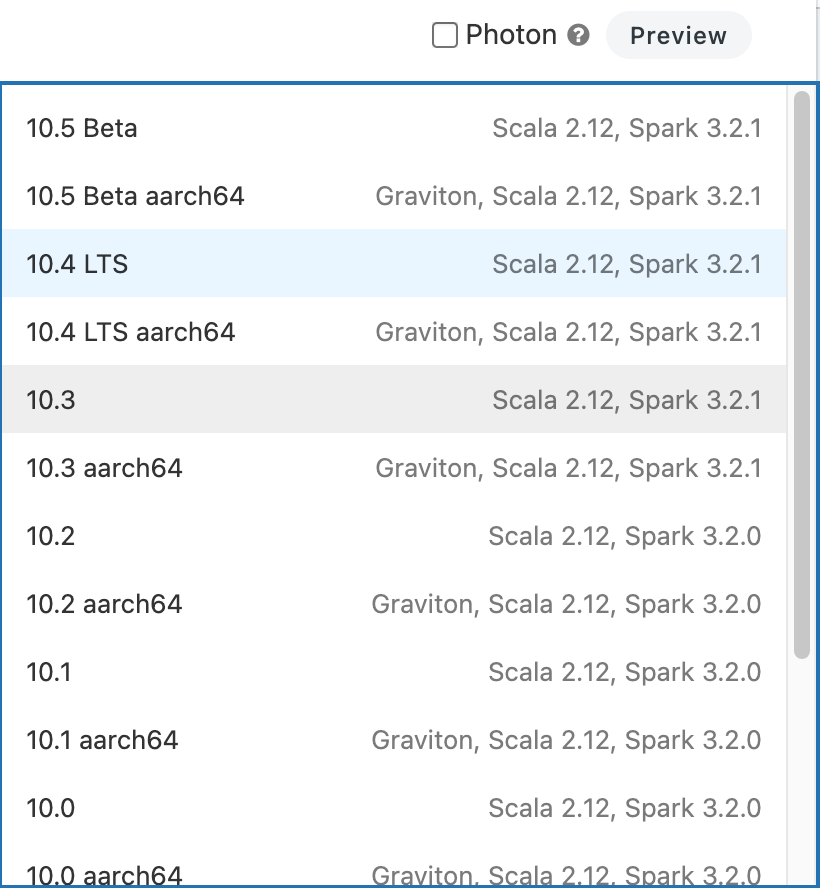820x888 pixels.
Task: Enable the Photon checkbox
Action: tap(444, 34)
